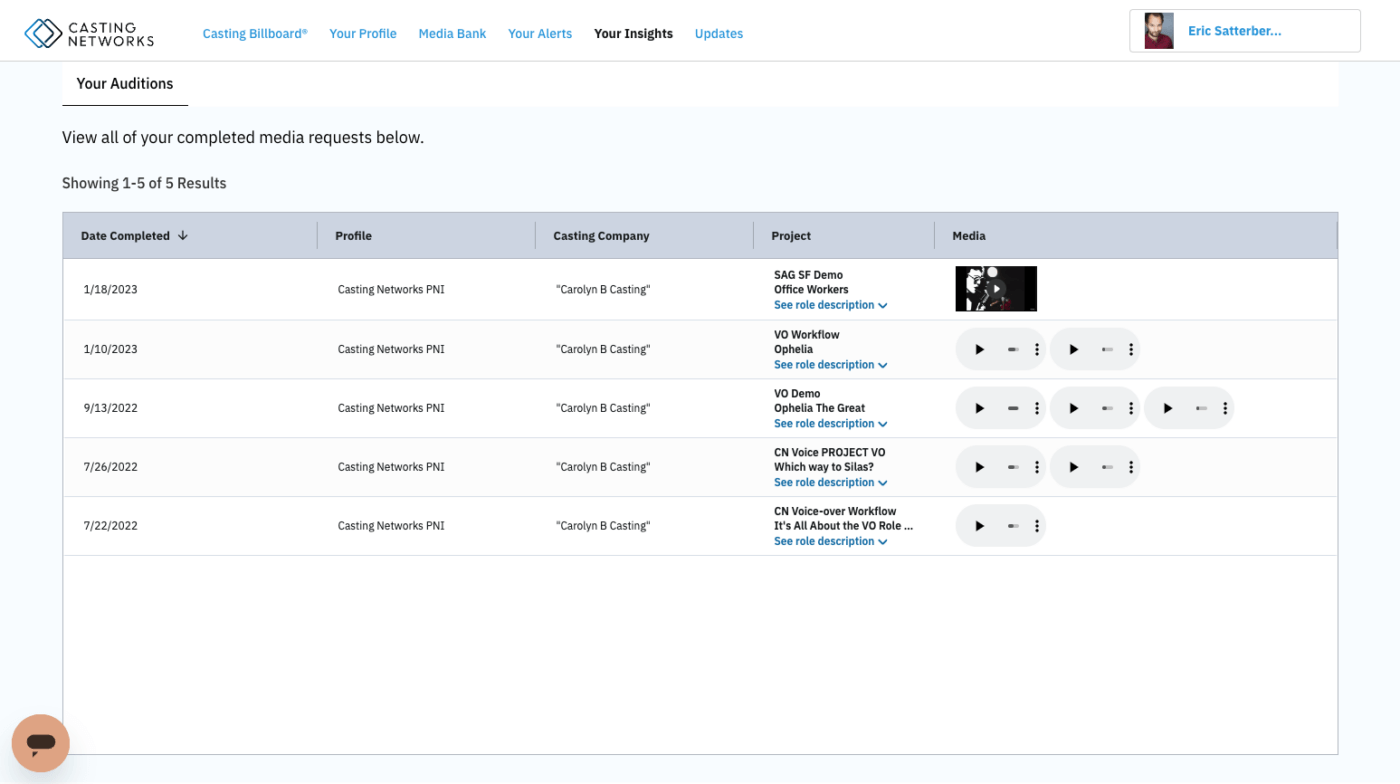Switch to the Your Auditions tab
Screen dimensions: 1400x784
click(124, 84)
